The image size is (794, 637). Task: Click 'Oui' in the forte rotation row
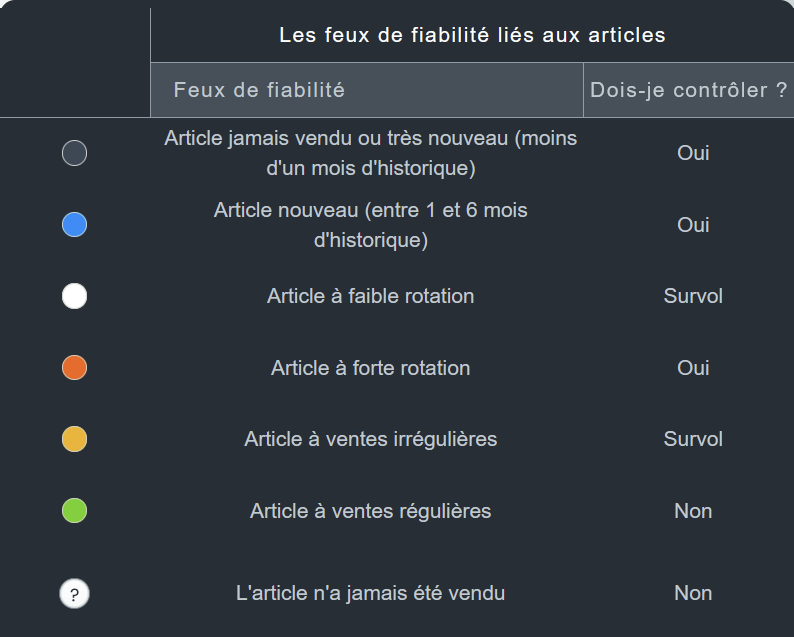tap(693, 368)
